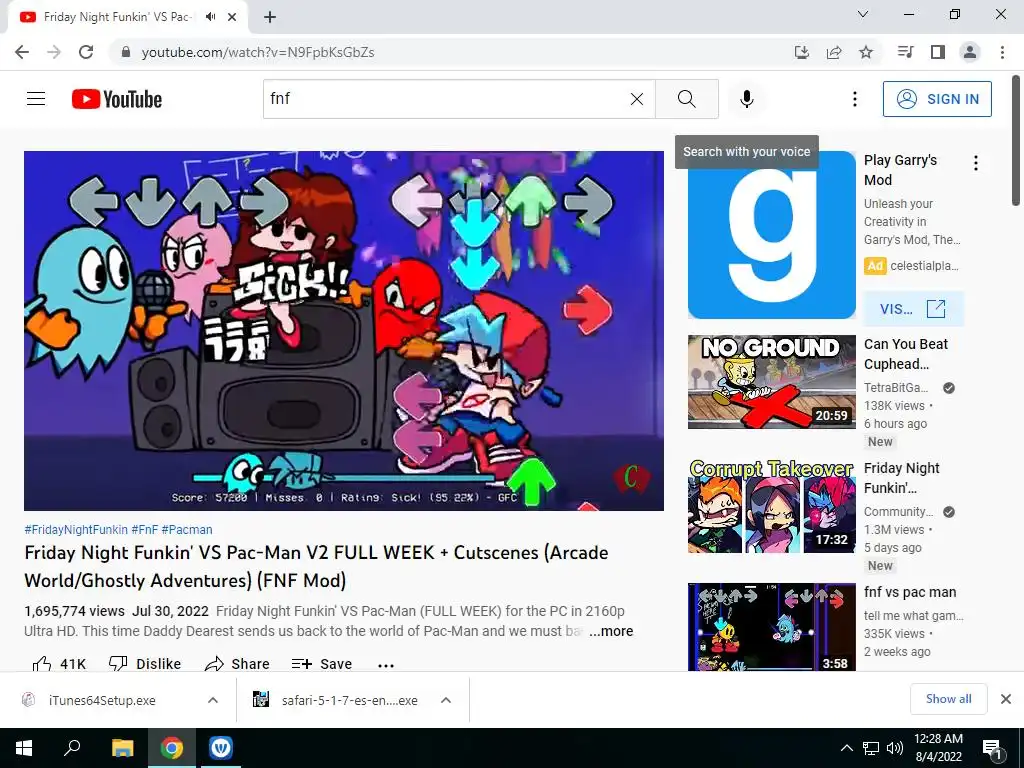Click the magnifier search button

tap(686, 99)
